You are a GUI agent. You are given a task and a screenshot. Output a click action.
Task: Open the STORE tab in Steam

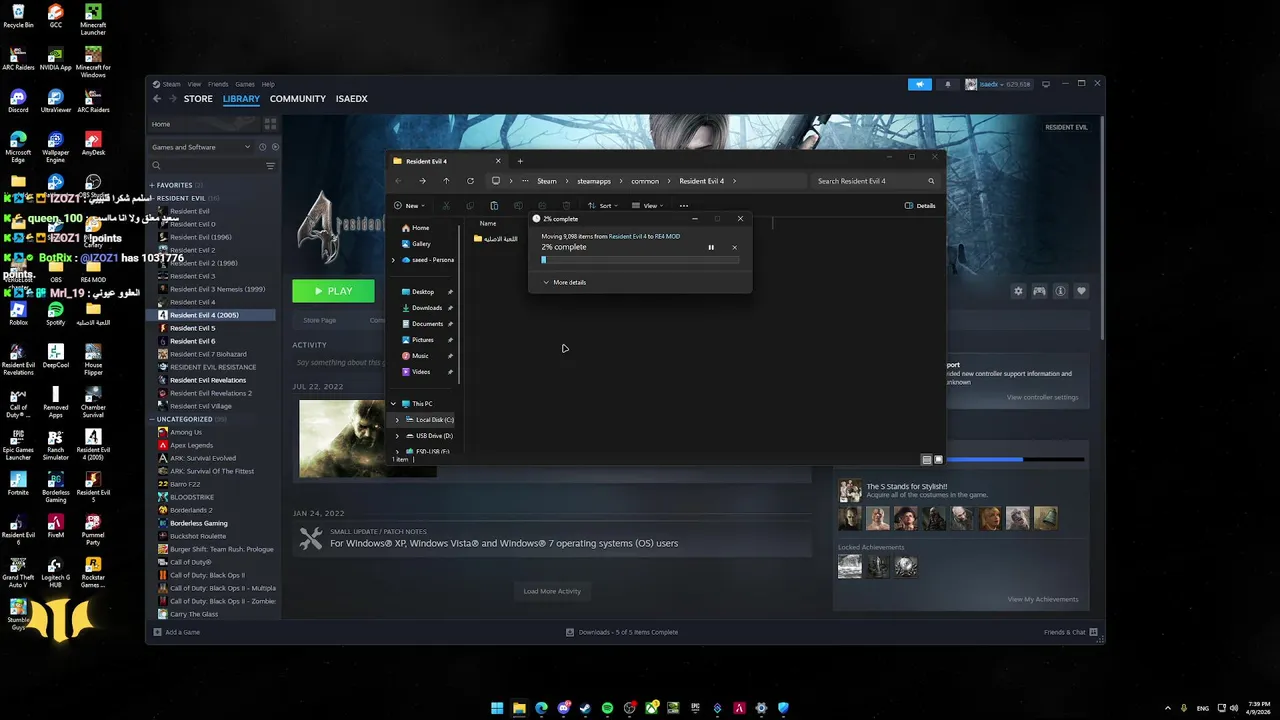pyautogui.click(x=198, y=99)
